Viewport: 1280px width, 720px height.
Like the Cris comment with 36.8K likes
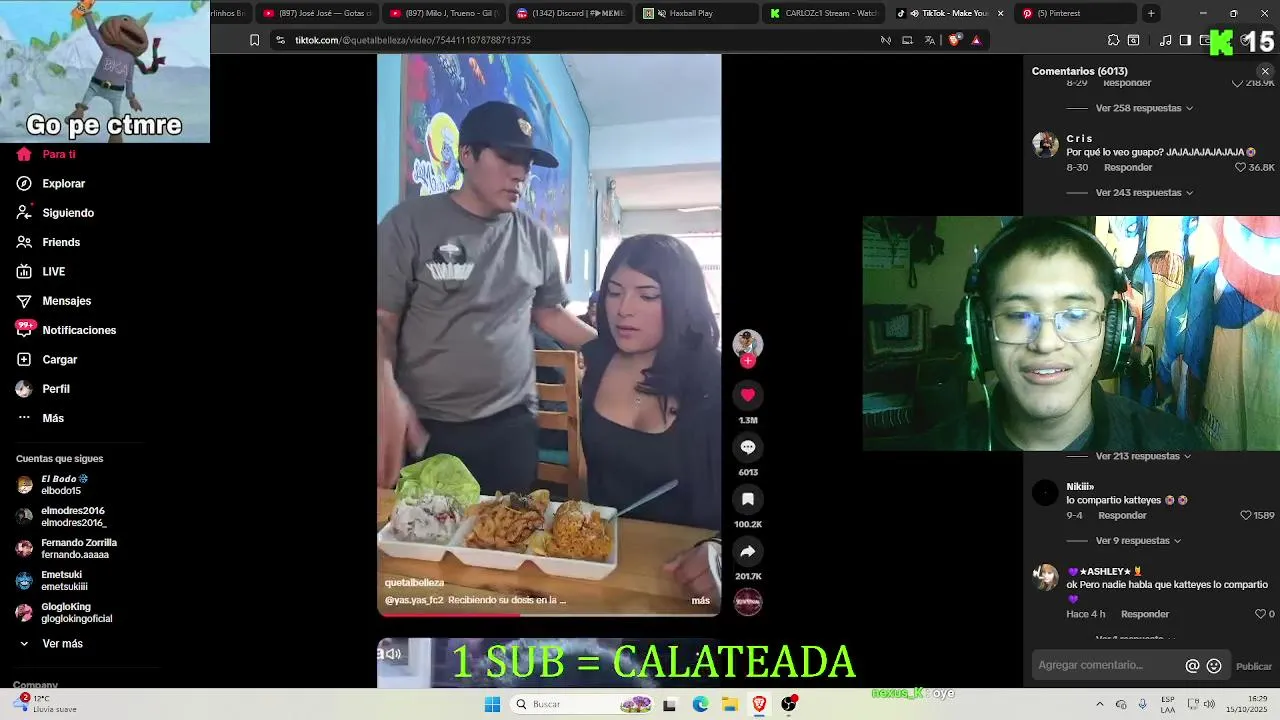coord(1241,168)
